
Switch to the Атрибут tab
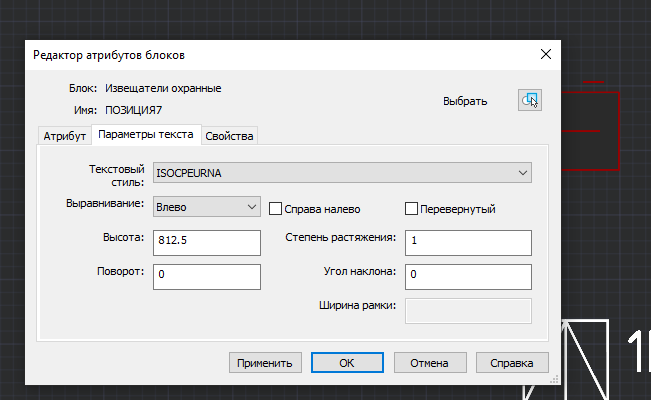tap(64, 136)
